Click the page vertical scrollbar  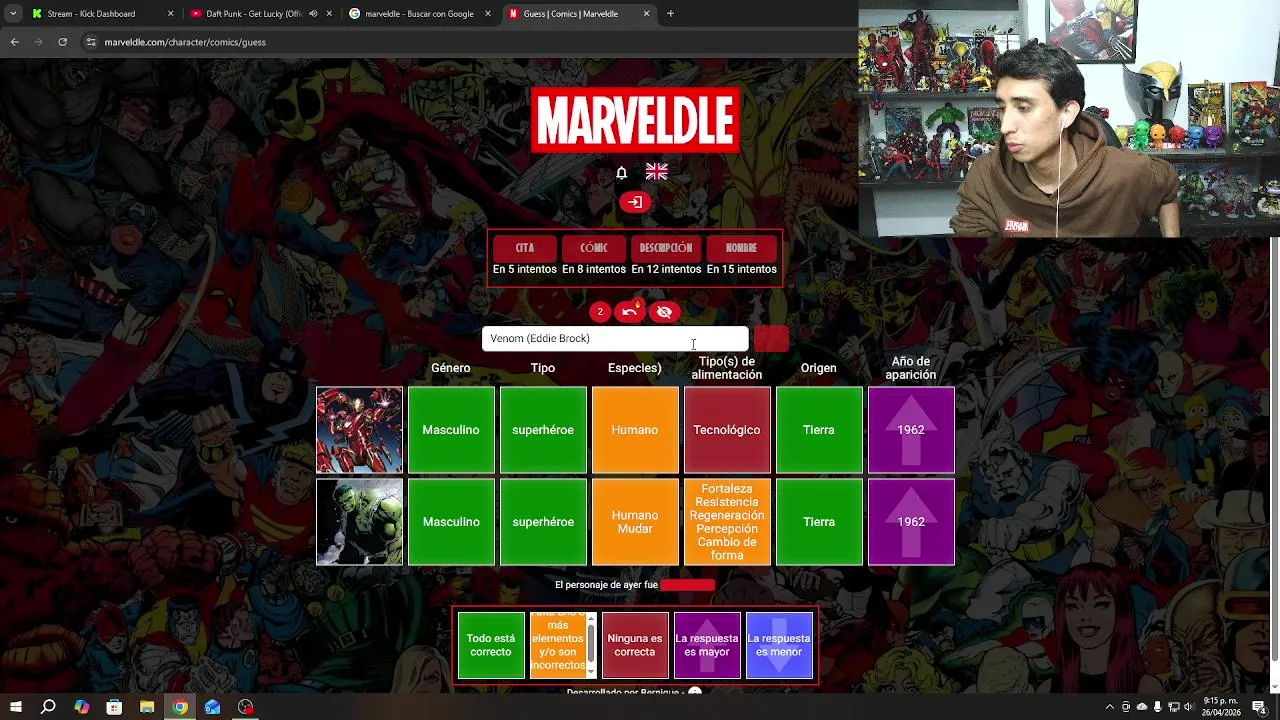coord(1274,450)
